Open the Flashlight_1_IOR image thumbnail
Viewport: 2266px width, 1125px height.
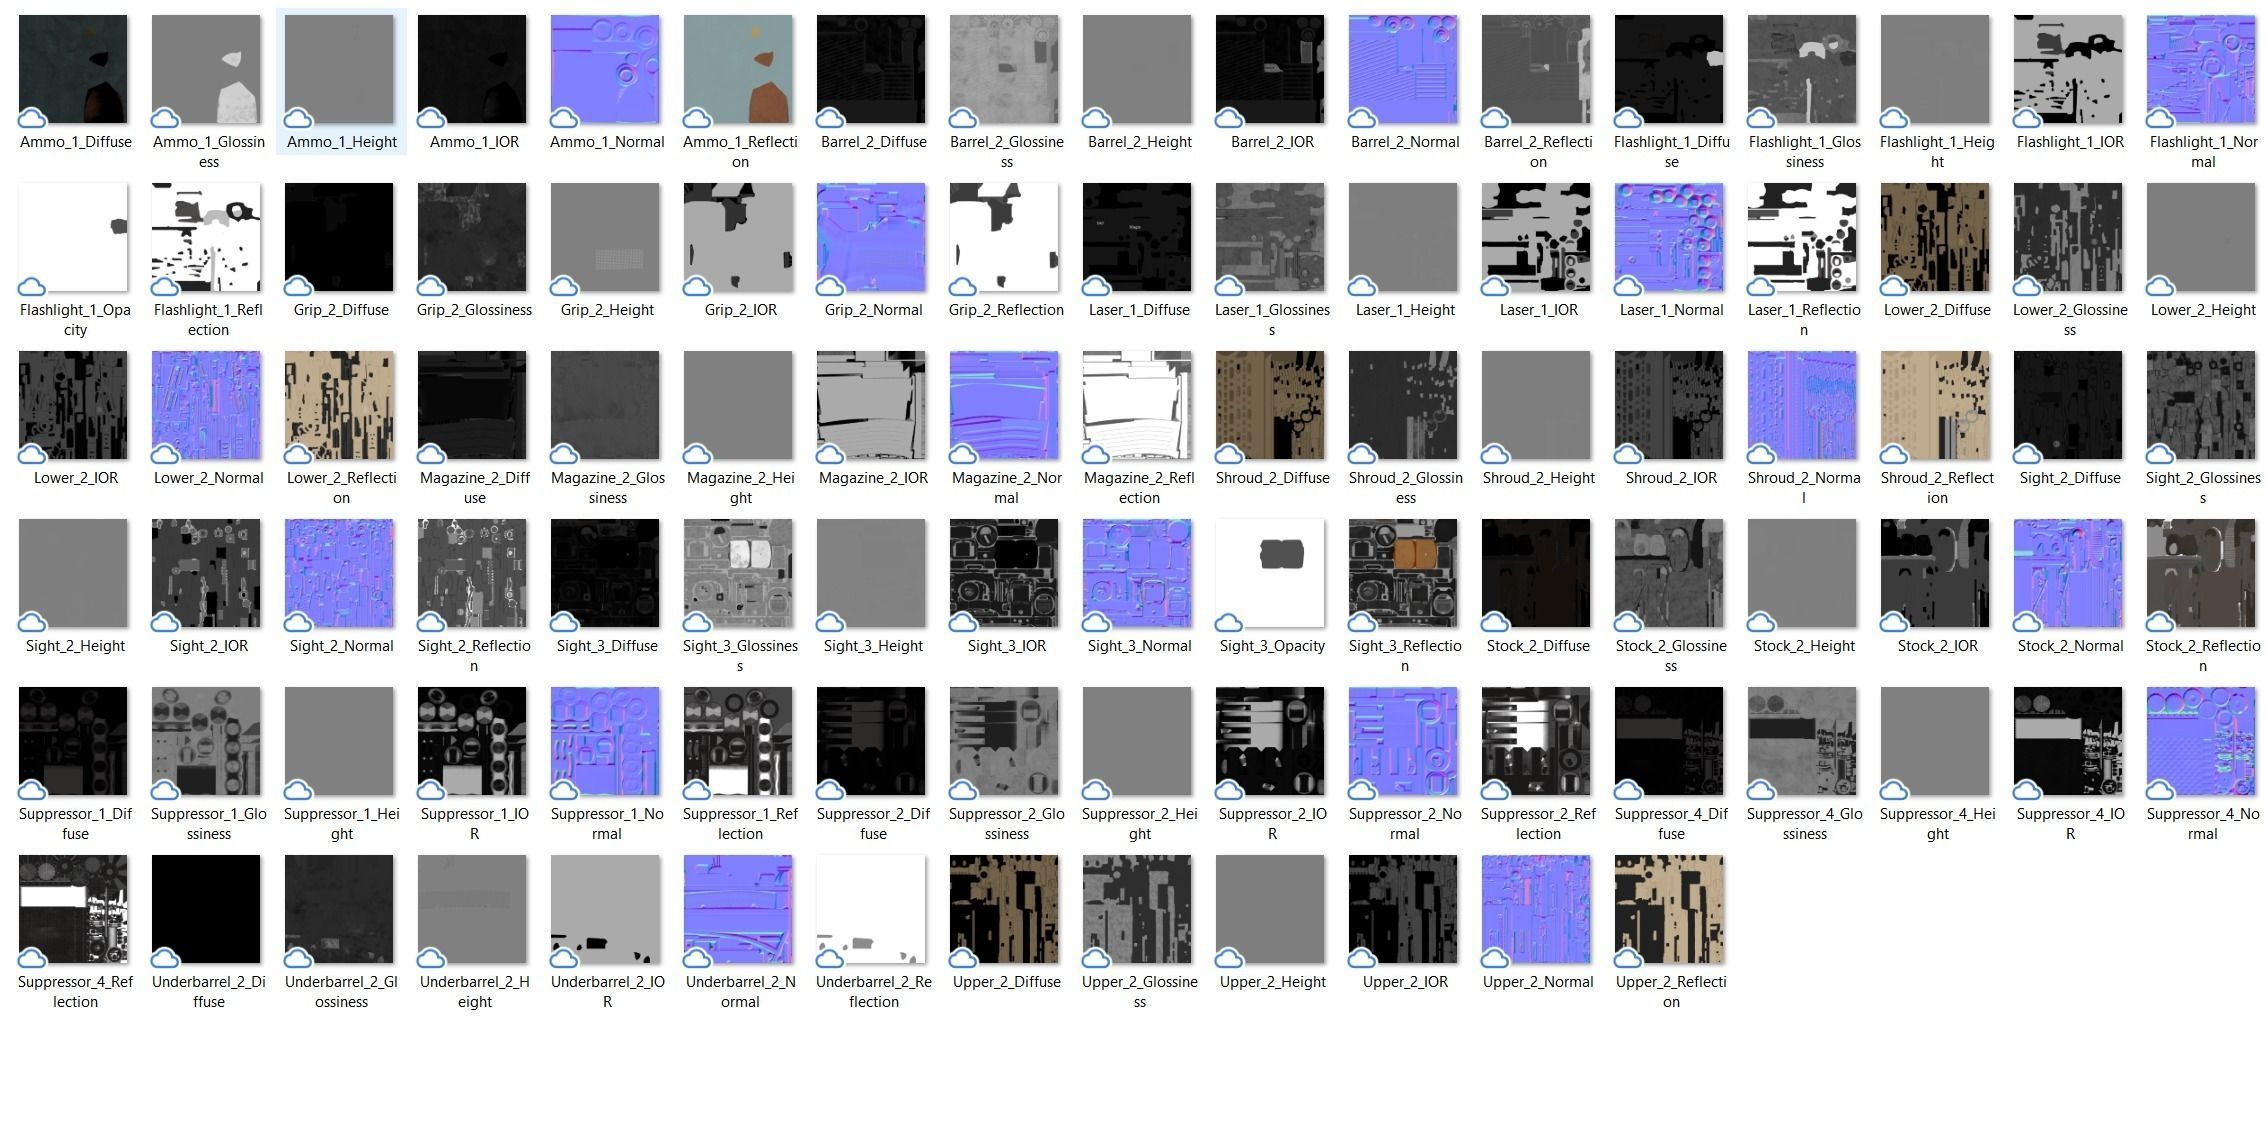(2068, 69)
